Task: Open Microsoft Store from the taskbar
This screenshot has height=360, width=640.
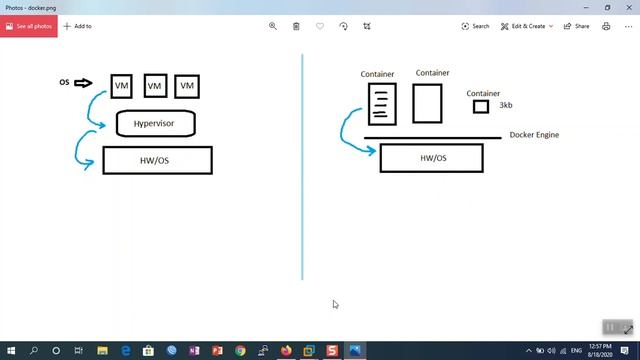Action: point(149,351)
